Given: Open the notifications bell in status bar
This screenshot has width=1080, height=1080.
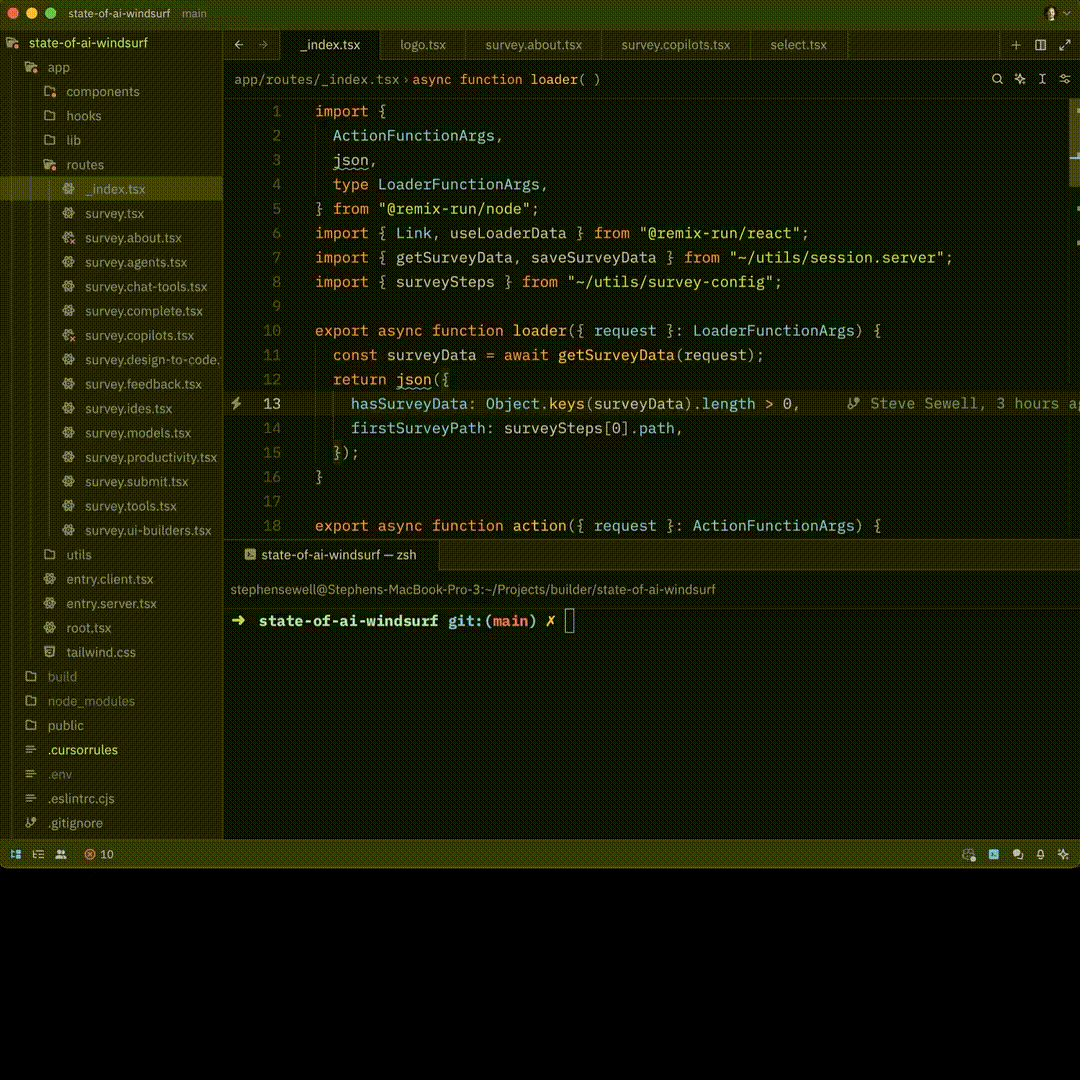Looking at the screenshot, I should point(1041,855).
